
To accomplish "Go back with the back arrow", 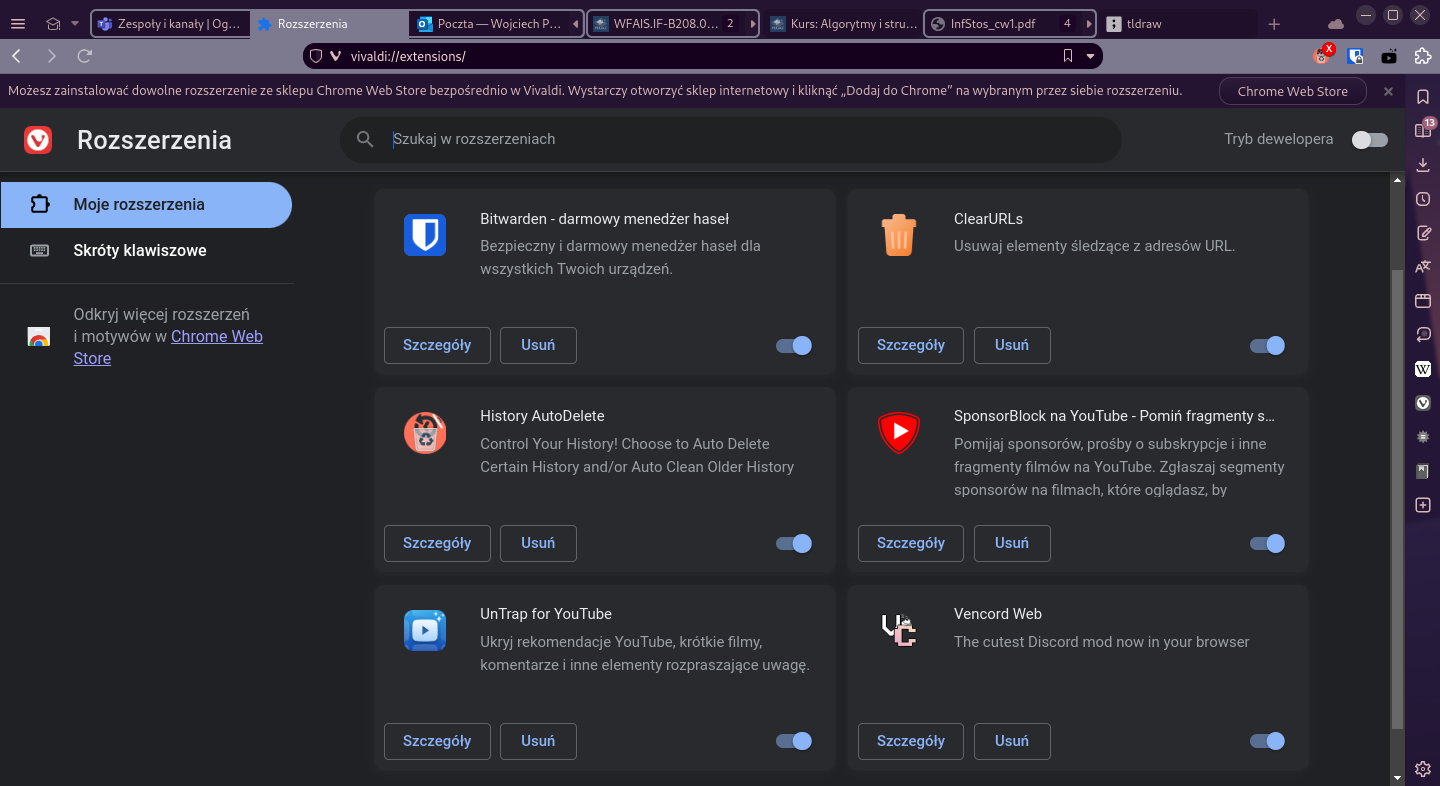I will [17, 56].
